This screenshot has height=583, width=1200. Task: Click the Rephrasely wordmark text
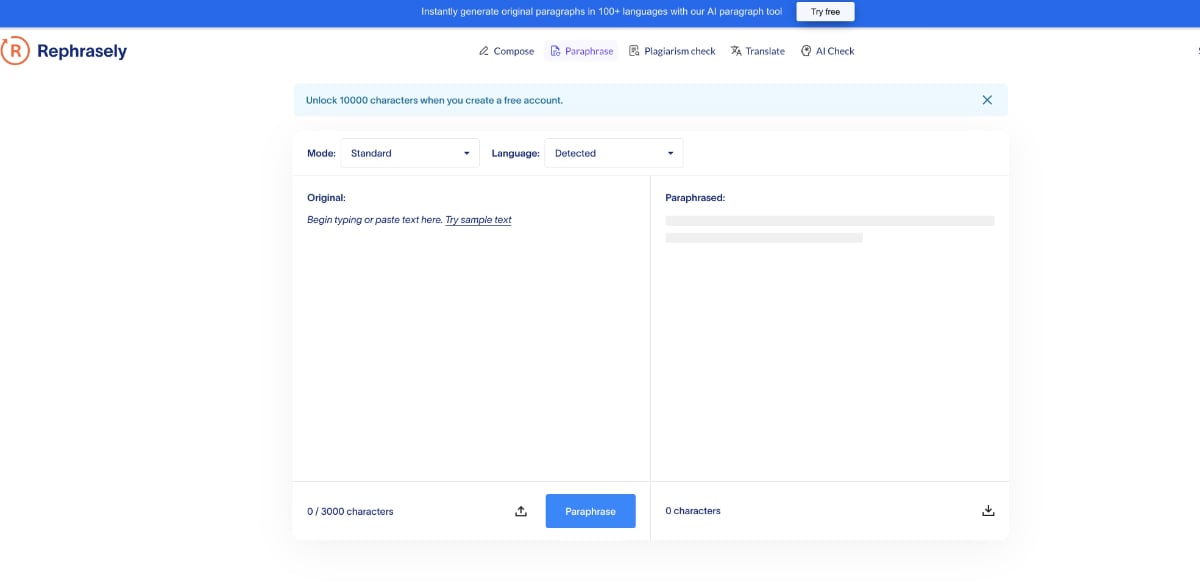(82, 51)
